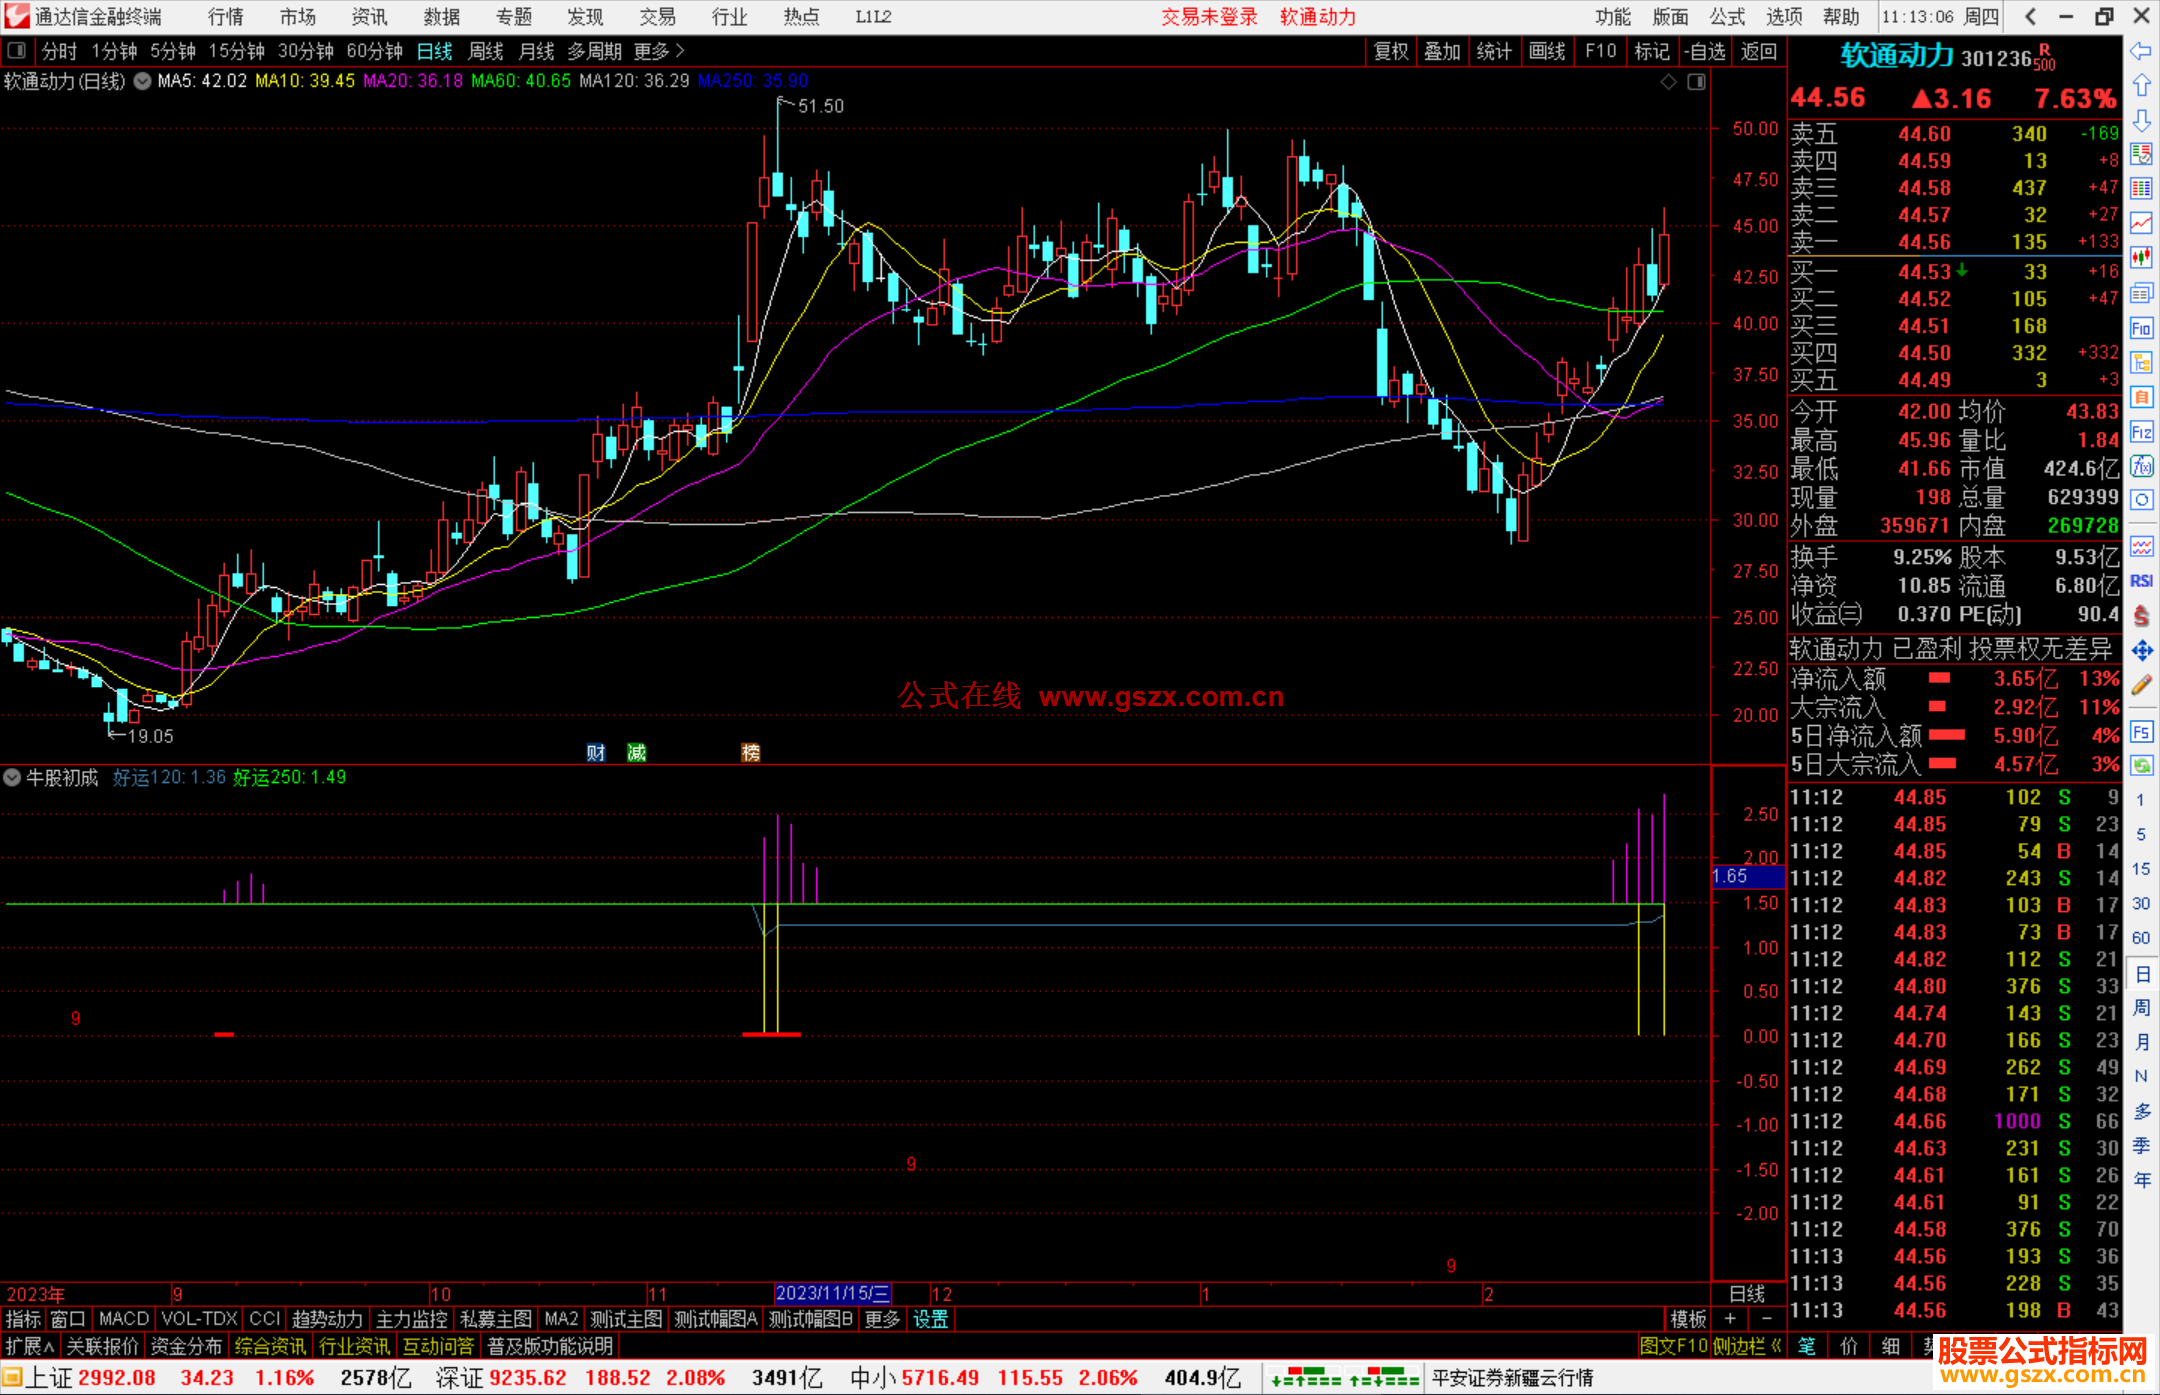Open the 行情 menu
The height and width of the screenshot is (1395, 2160).
pos(225,17)
